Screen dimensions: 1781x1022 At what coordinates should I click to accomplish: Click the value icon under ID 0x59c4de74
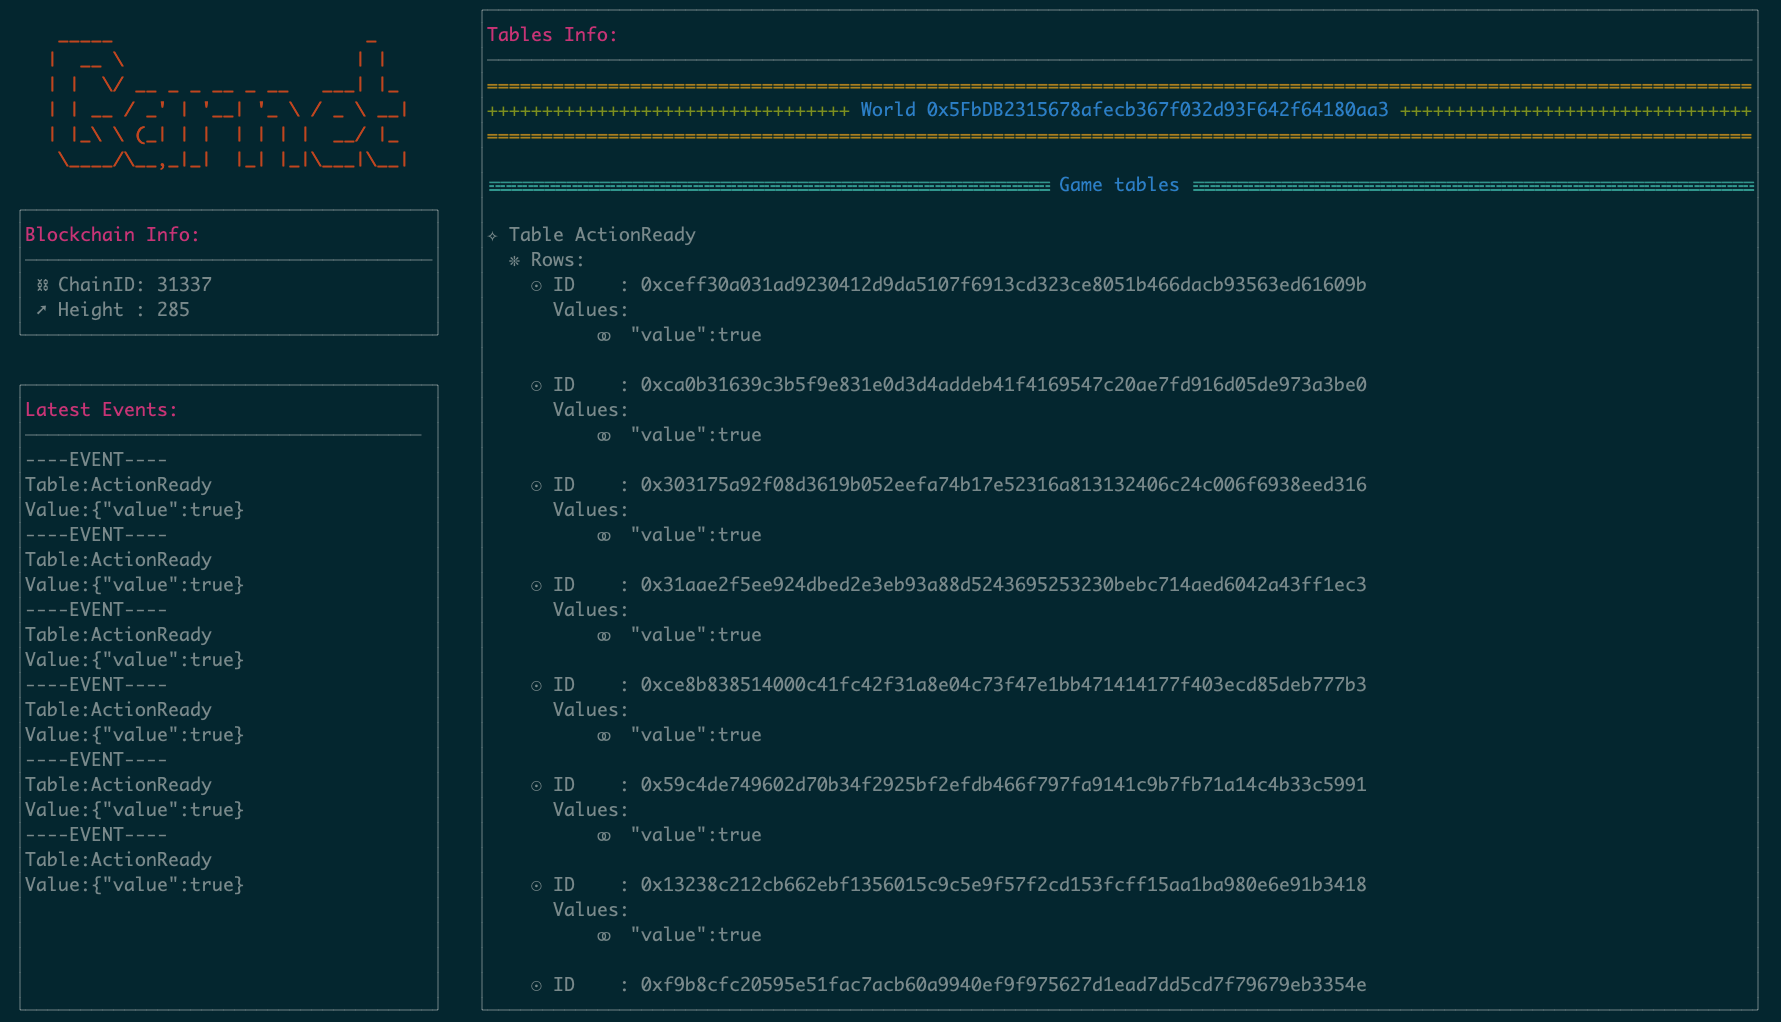(x=604, y=836)
